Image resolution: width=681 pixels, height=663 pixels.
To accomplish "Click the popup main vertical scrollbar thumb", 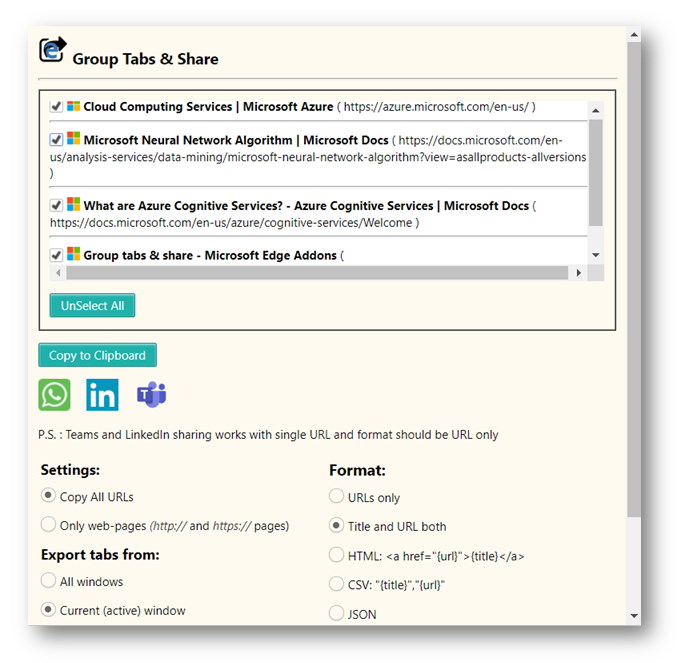I will click(x=634, y=279).
